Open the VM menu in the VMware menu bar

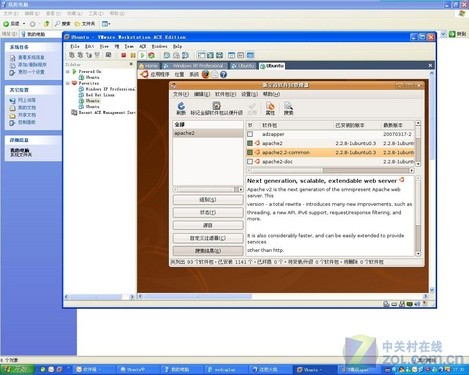117,46
